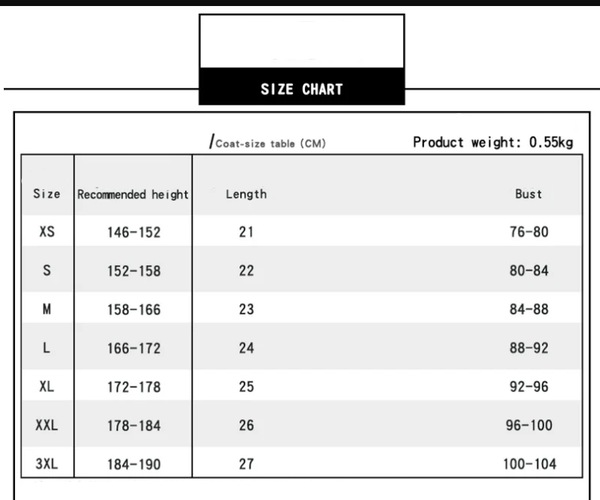Screen dimensions: 600x500
Task: Click bust value 96-100
Action: (x=529, y=425)
